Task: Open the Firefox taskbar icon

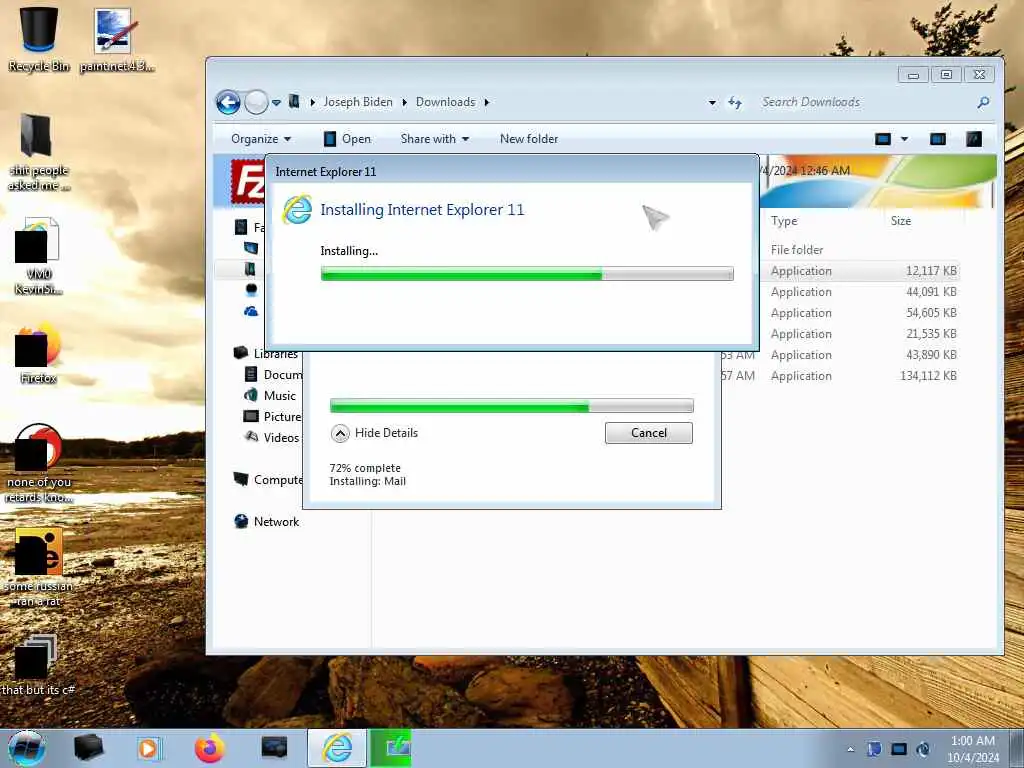Action: pyautogui.click(x=210, y=748)
